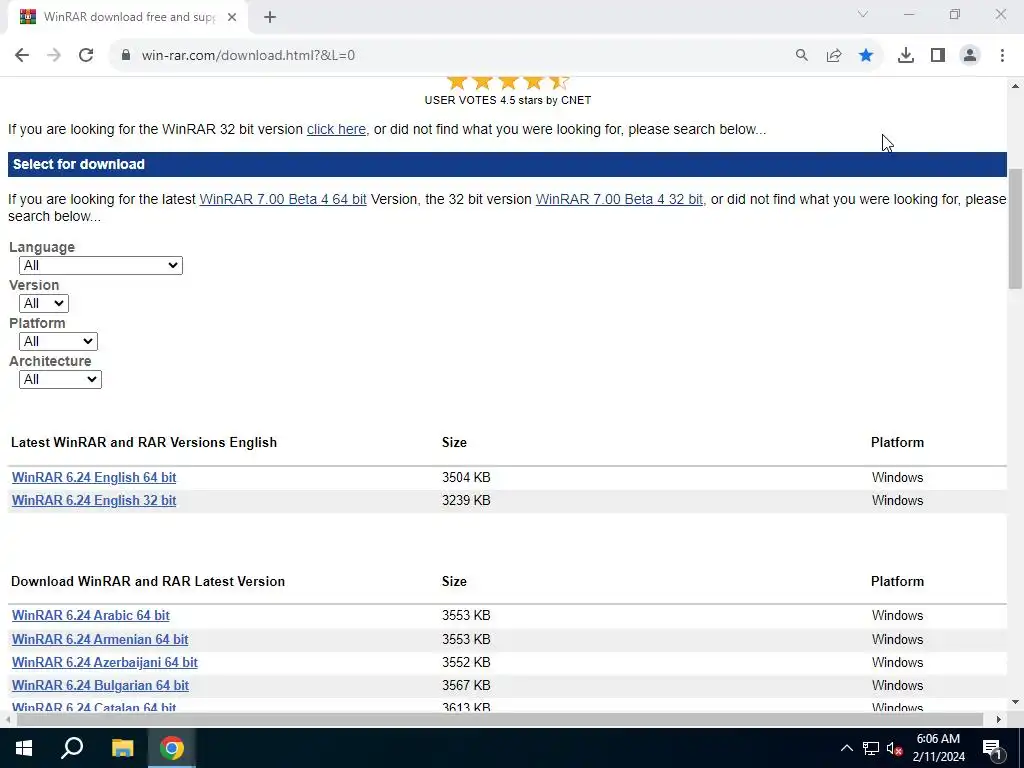Open the Language dropdown

101,265
